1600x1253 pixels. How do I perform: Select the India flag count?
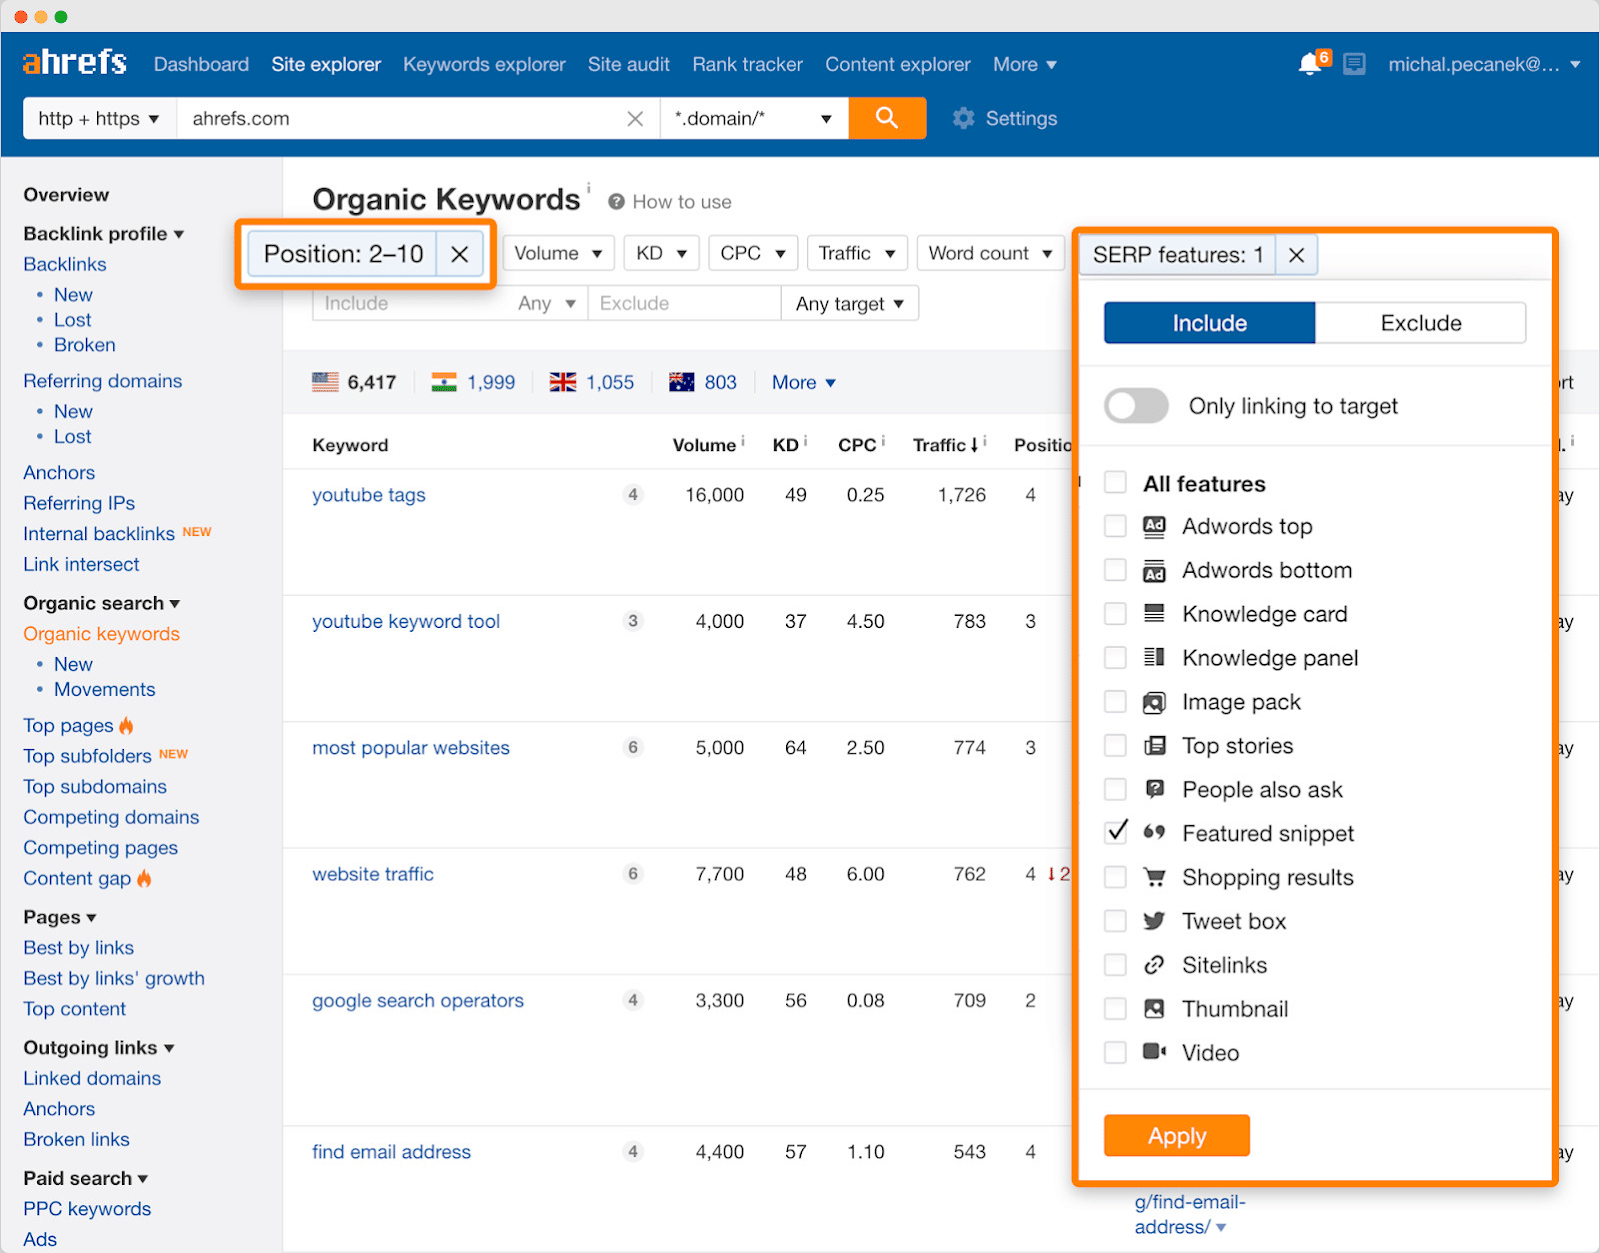pos(473,382)
